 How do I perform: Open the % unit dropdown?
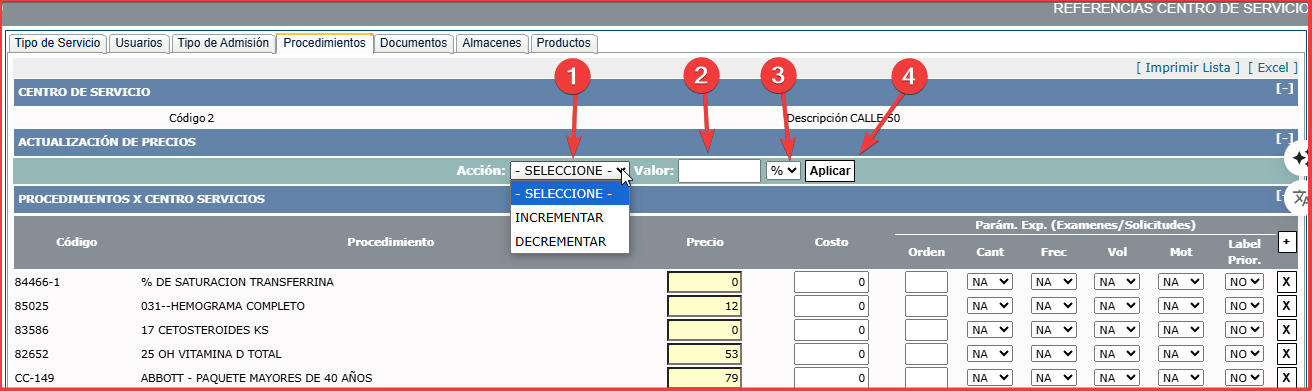pyautogui.click(x=783, y=171)
